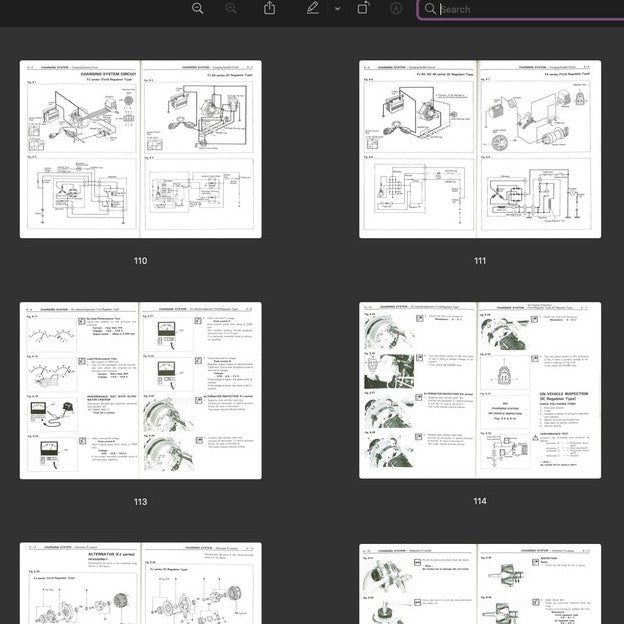Select the bottom-right partially visible thumbnail
624x624 pixels.
pyautogui.click(x=480, y=584)
